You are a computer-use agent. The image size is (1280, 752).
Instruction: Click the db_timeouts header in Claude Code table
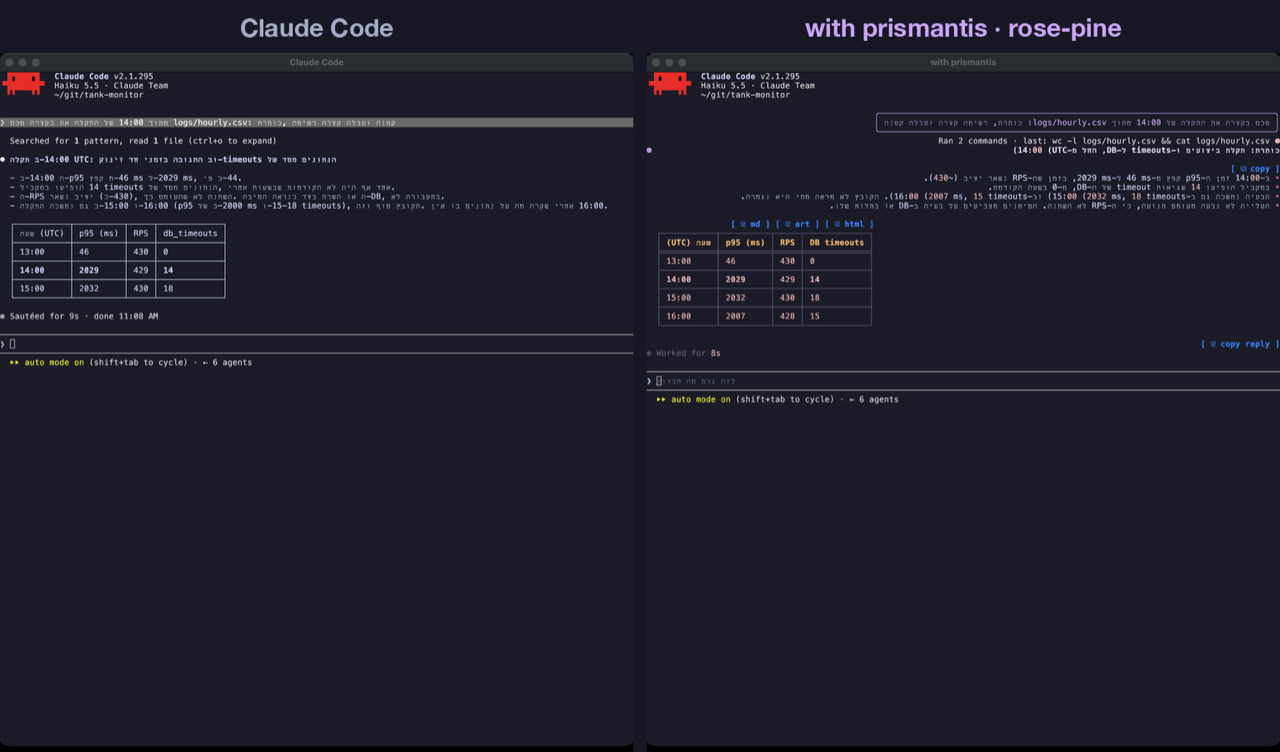[189, 233]
